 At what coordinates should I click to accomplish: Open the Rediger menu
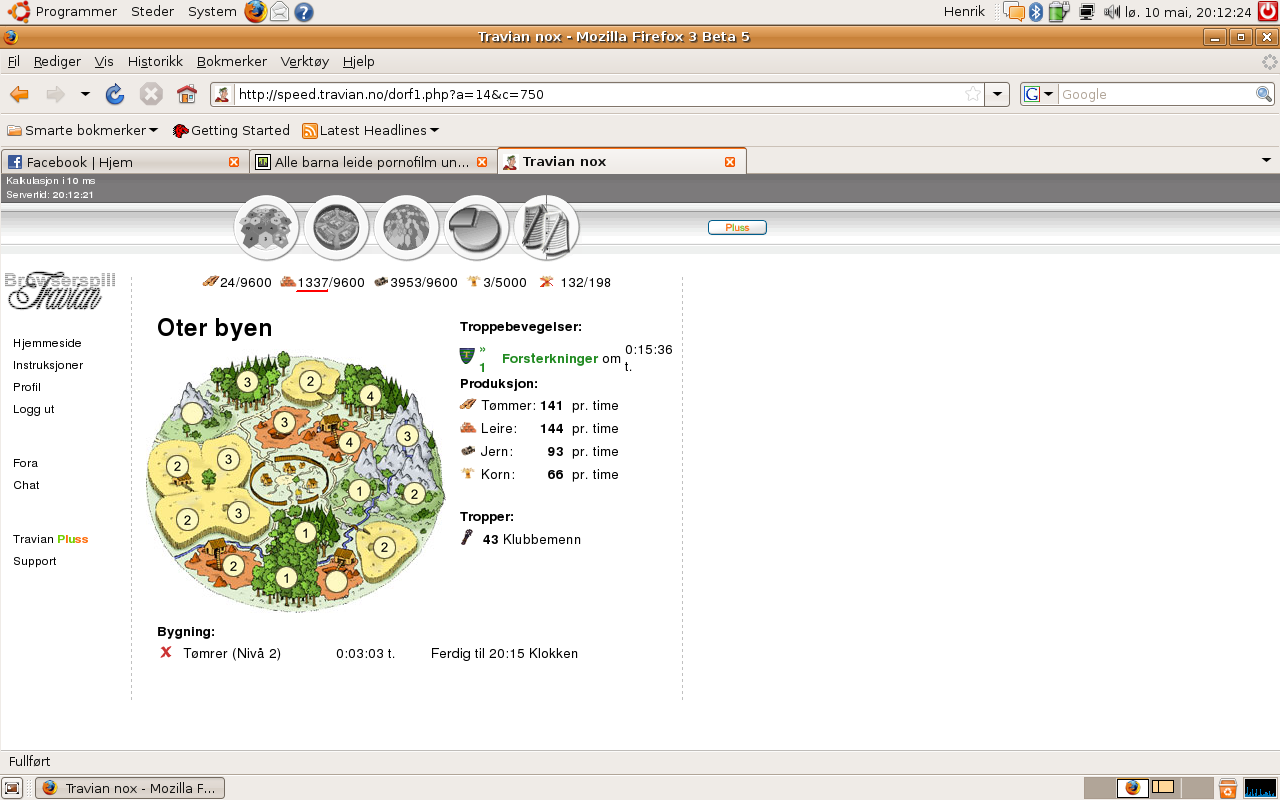click(x=57, y=61)
